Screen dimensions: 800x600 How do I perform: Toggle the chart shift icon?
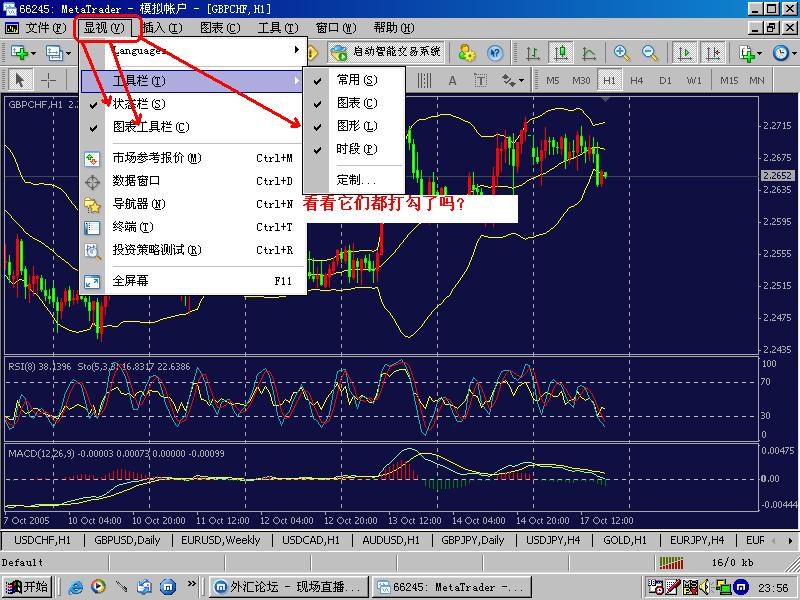click(x=713, y=53)
